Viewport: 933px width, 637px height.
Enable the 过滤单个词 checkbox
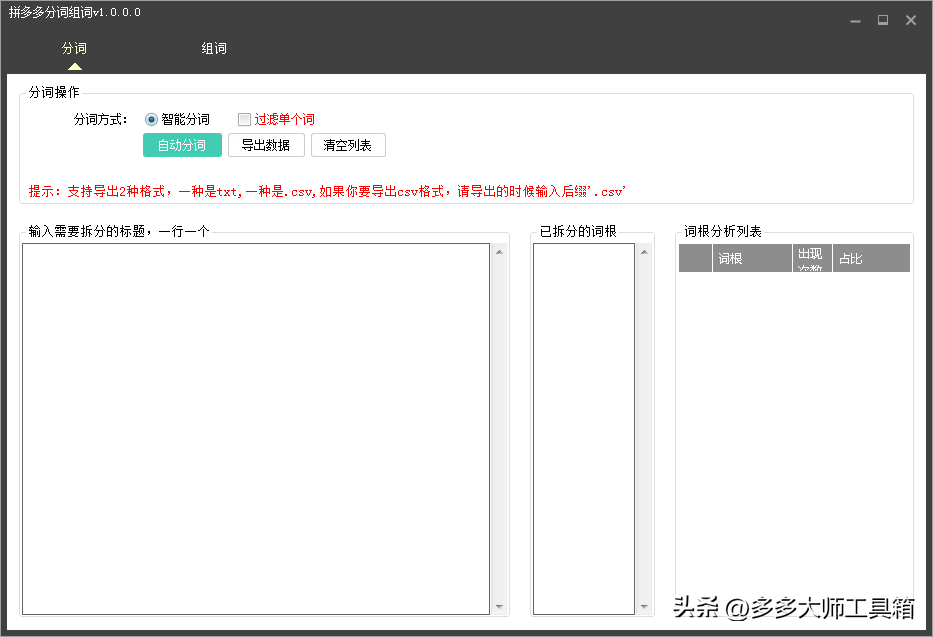pos(244,119)
